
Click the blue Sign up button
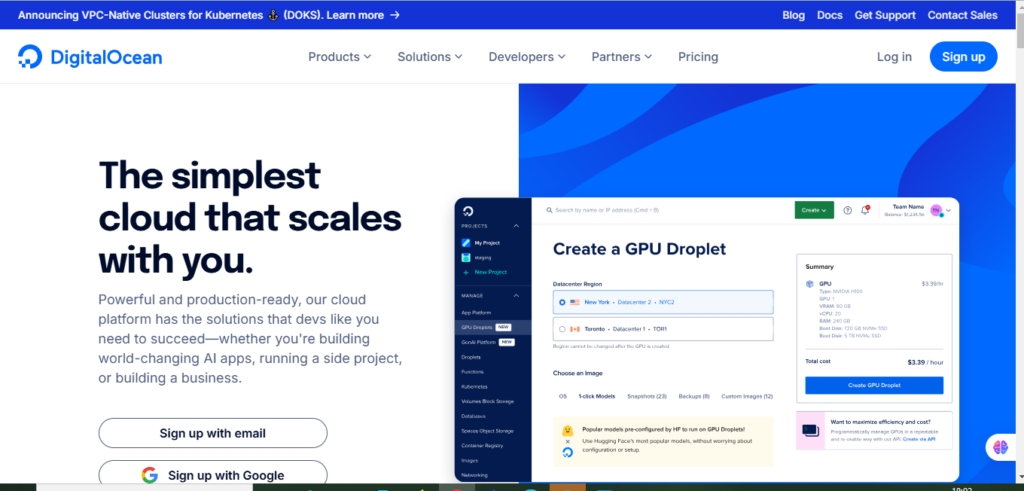(962, 57)
